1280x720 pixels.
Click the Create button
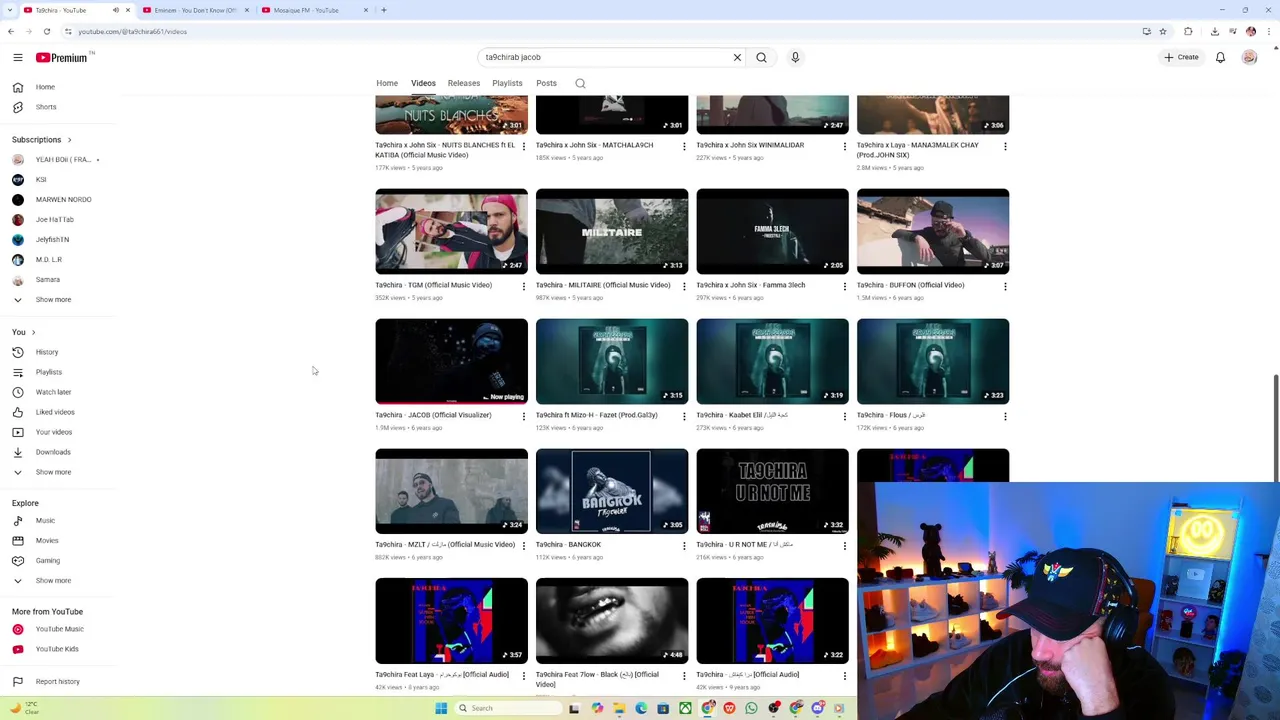(x=1181, y=57)
